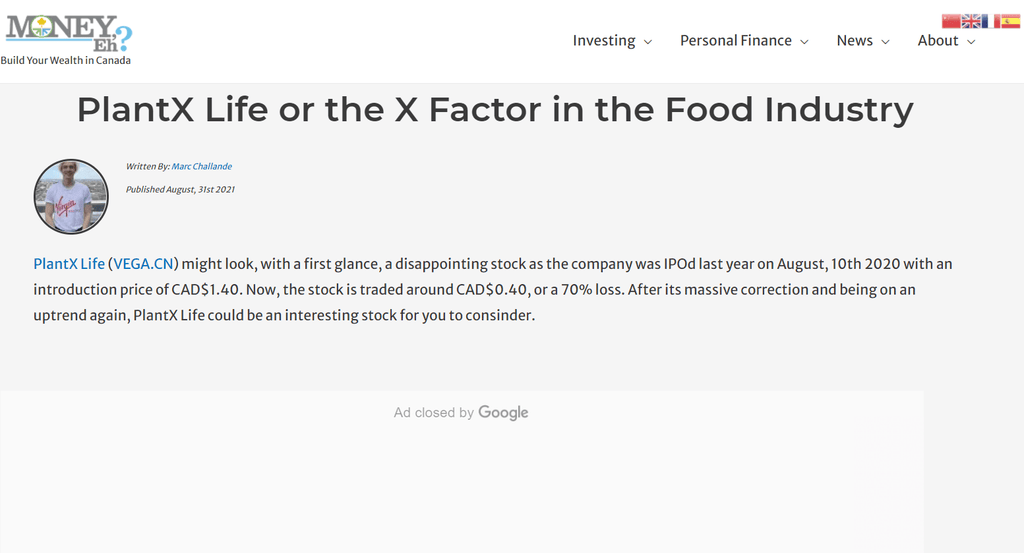This screenshot has height=553, width=1024.
Task: Open the About menu label
Action: (937, 41)
